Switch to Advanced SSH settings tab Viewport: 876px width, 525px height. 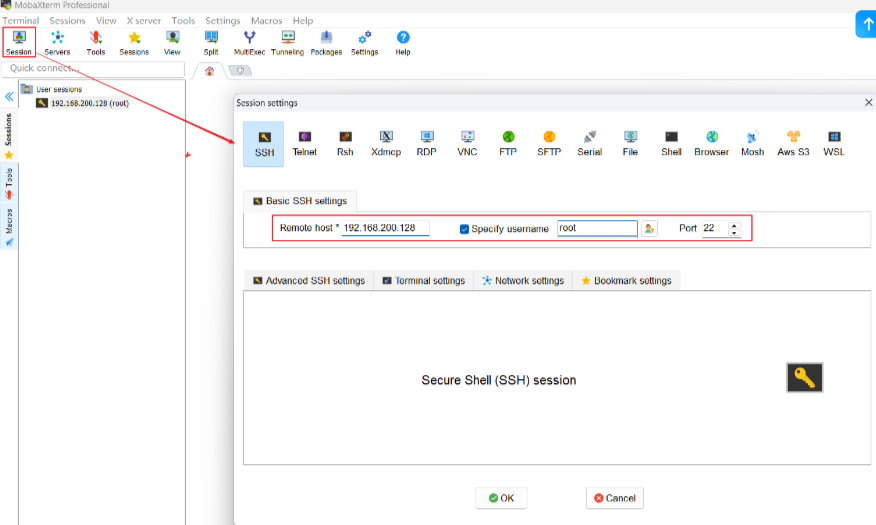308,281
